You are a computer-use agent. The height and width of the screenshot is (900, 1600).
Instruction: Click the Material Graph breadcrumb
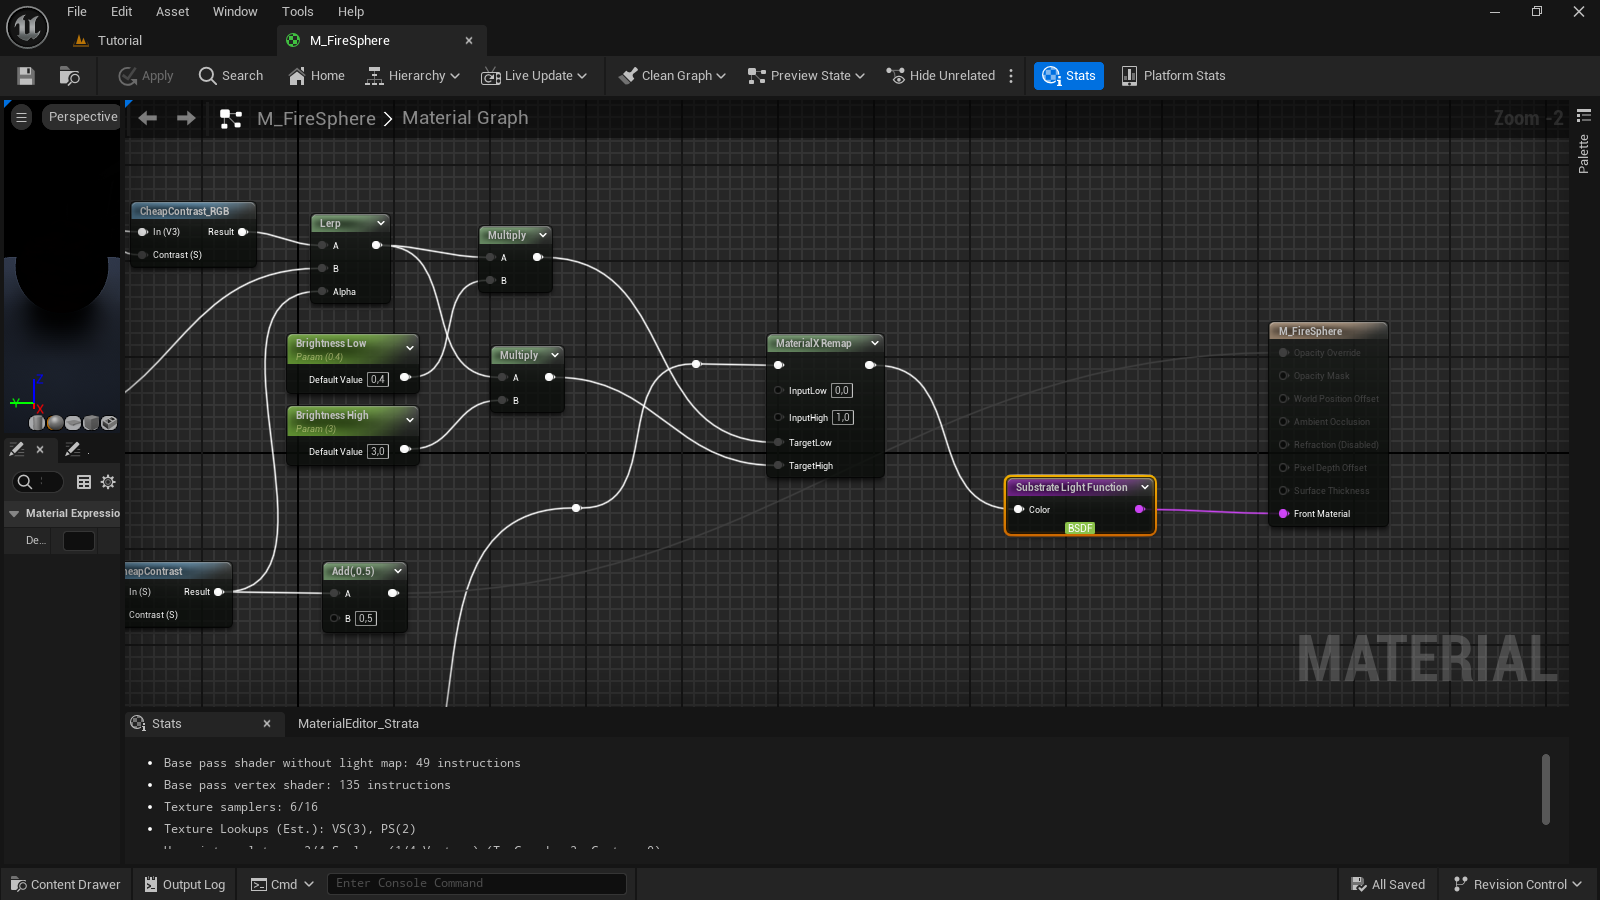pyautogui.click(x=465, y=118)
